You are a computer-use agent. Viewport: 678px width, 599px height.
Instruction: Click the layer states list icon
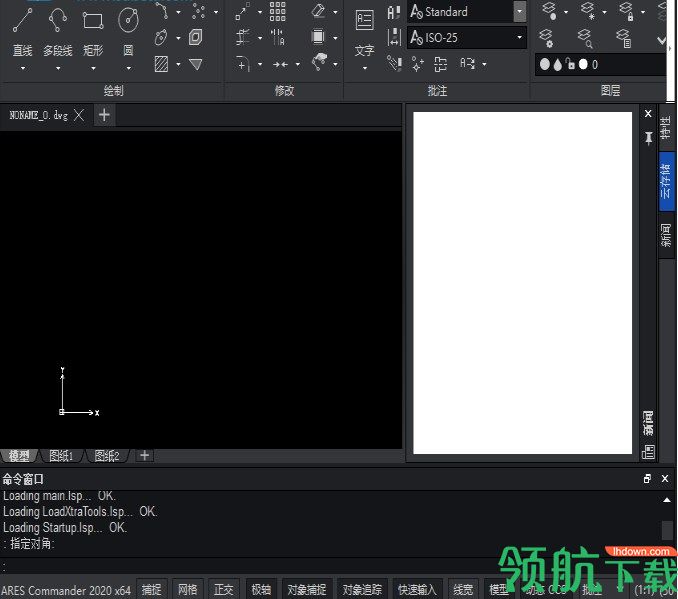(x=624, y=38)
